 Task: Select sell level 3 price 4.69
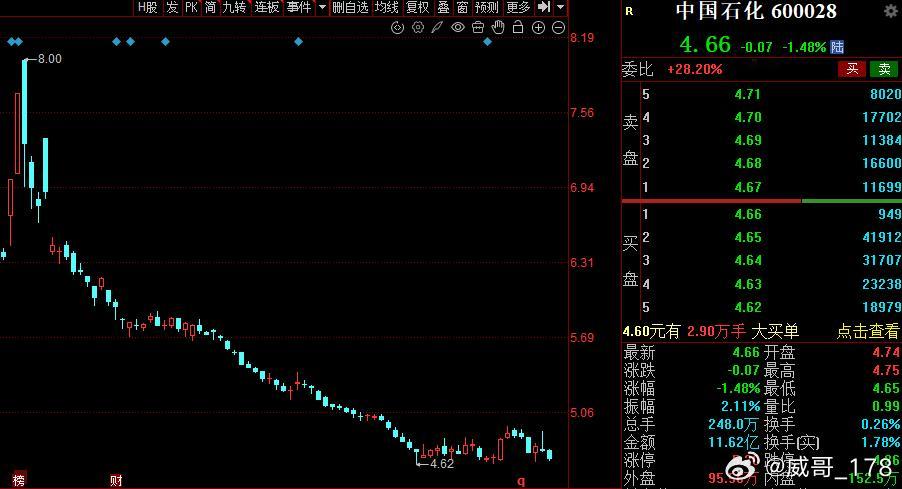point(748,140)
